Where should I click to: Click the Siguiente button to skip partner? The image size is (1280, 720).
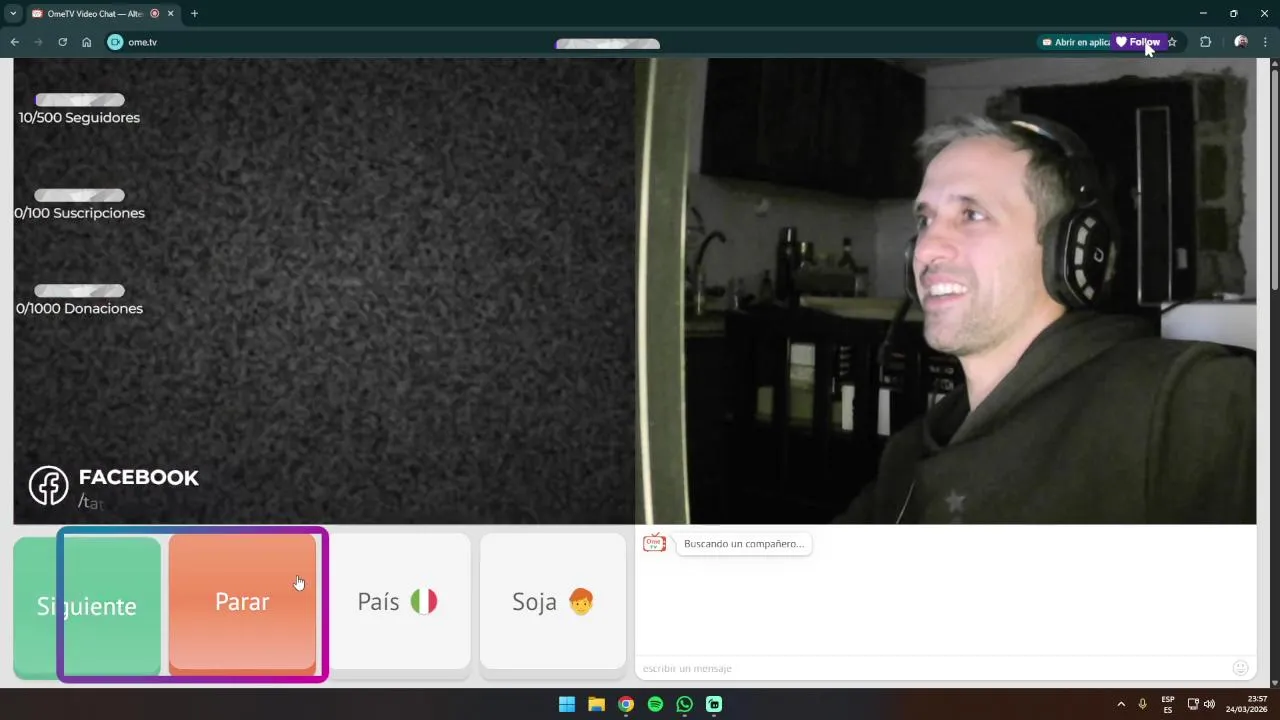(x=87, y=606)
